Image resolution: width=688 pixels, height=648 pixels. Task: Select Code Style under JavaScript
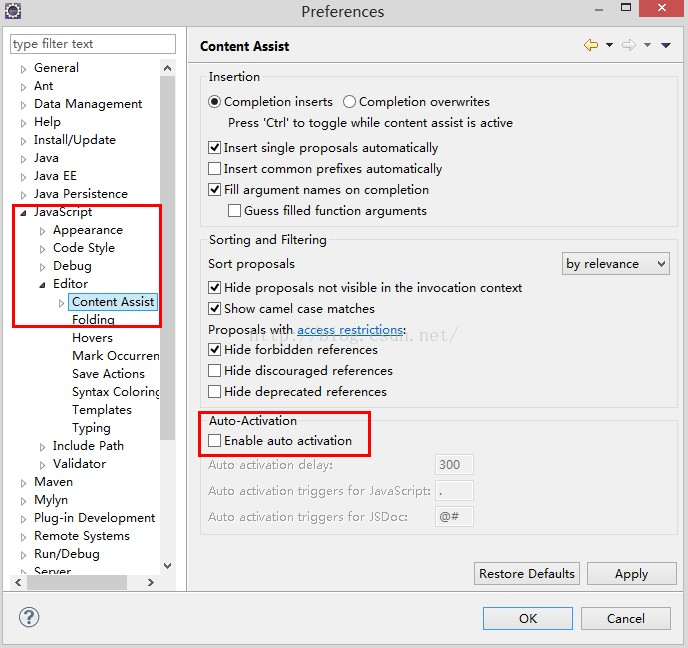pos(84,248)
